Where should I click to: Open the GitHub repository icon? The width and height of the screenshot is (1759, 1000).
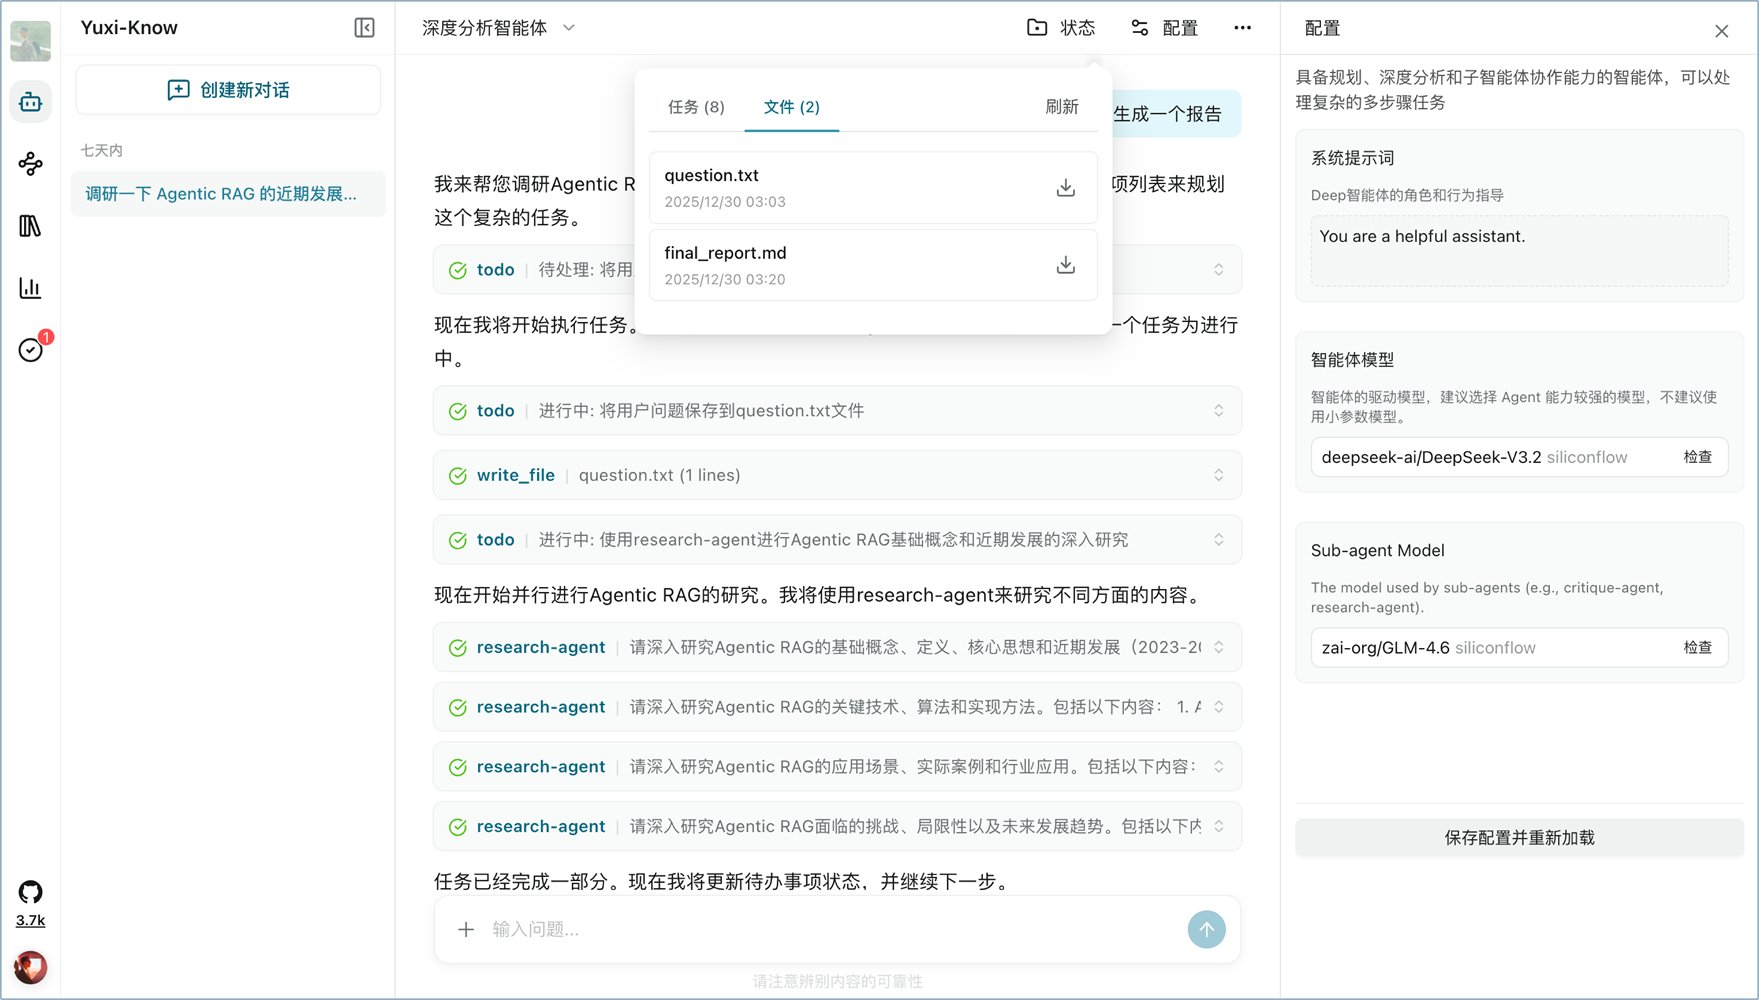click(x=30, y=891)
